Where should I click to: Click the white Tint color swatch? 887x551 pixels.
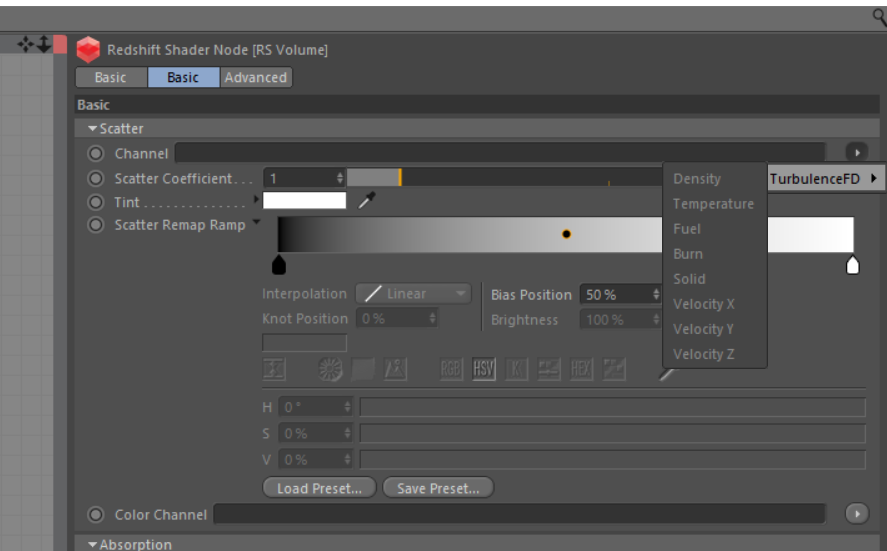tap(304, 200)
